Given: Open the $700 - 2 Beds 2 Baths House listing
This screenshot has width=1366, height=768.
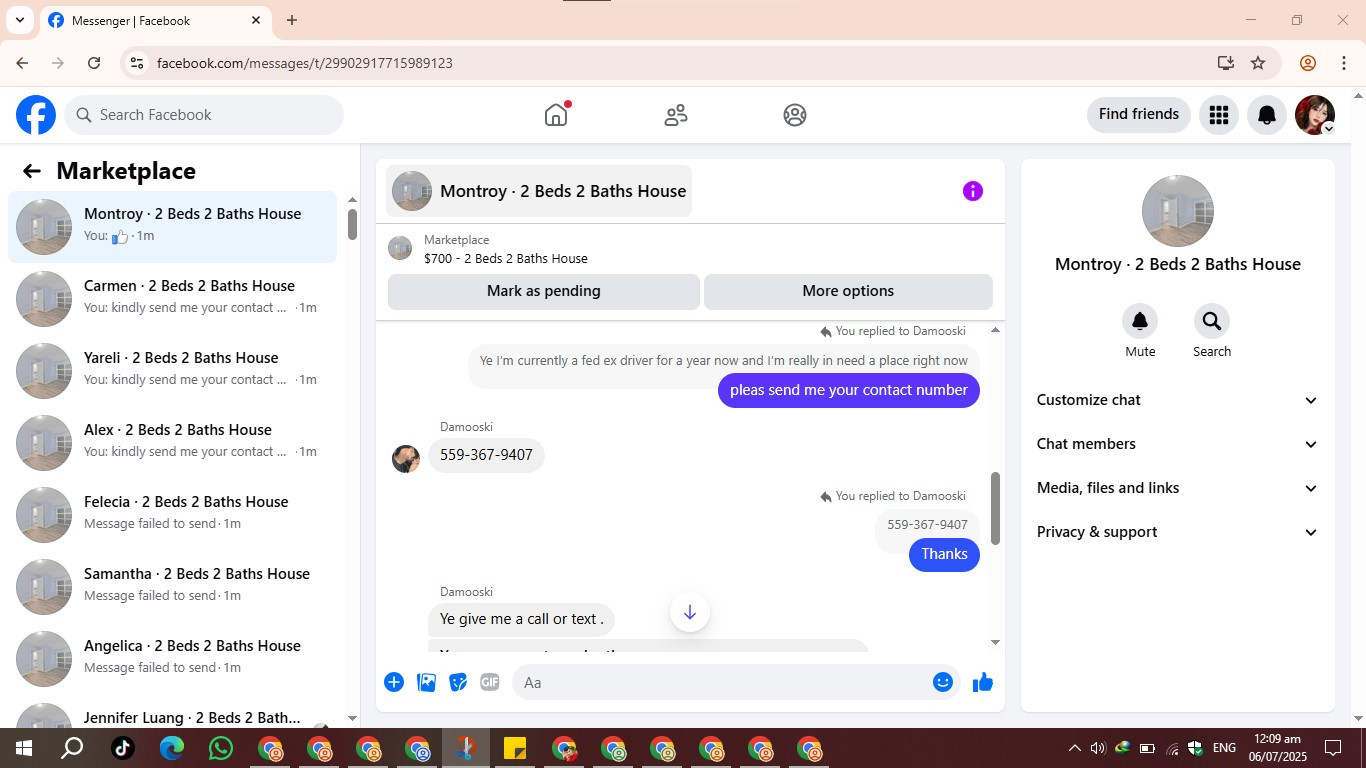Looking at the screenshot, I should coord(506,258).
